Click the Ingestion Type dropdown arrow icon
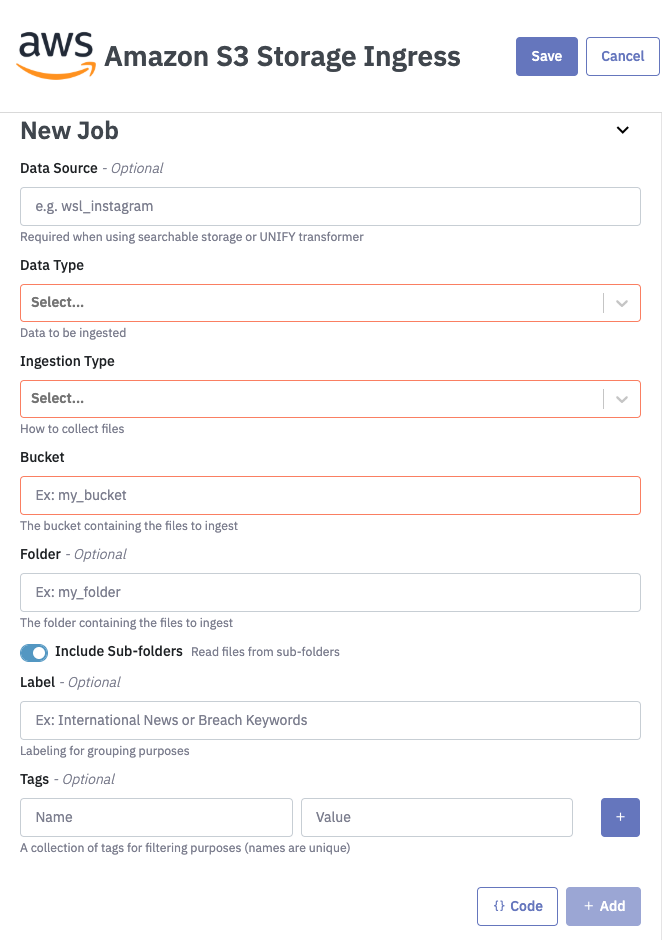662x940 pixels. (622, 398)
